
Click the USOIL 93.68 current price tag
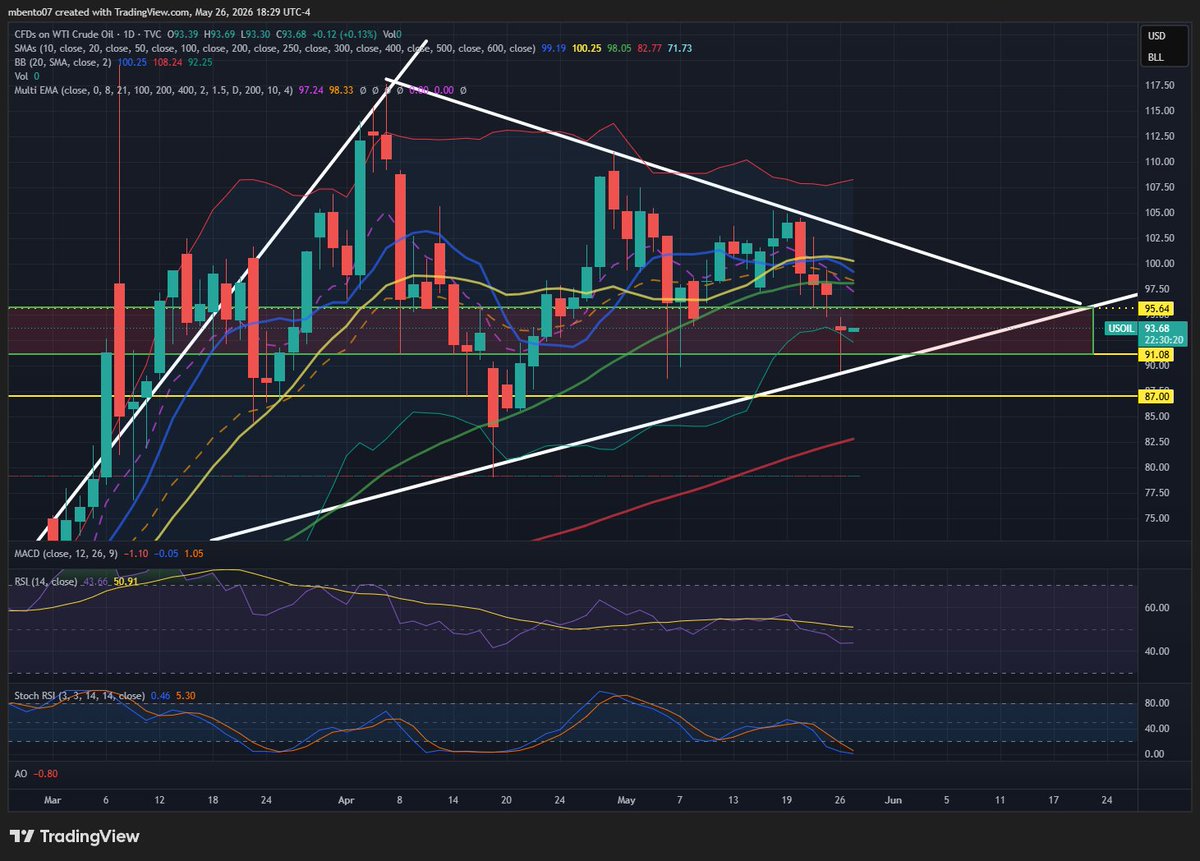[1146, 333]
